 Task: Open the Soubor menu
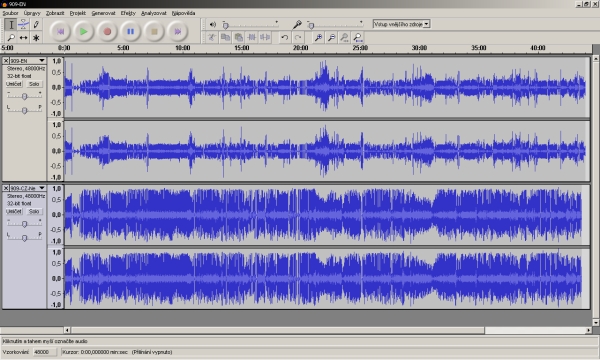(10, 13)
